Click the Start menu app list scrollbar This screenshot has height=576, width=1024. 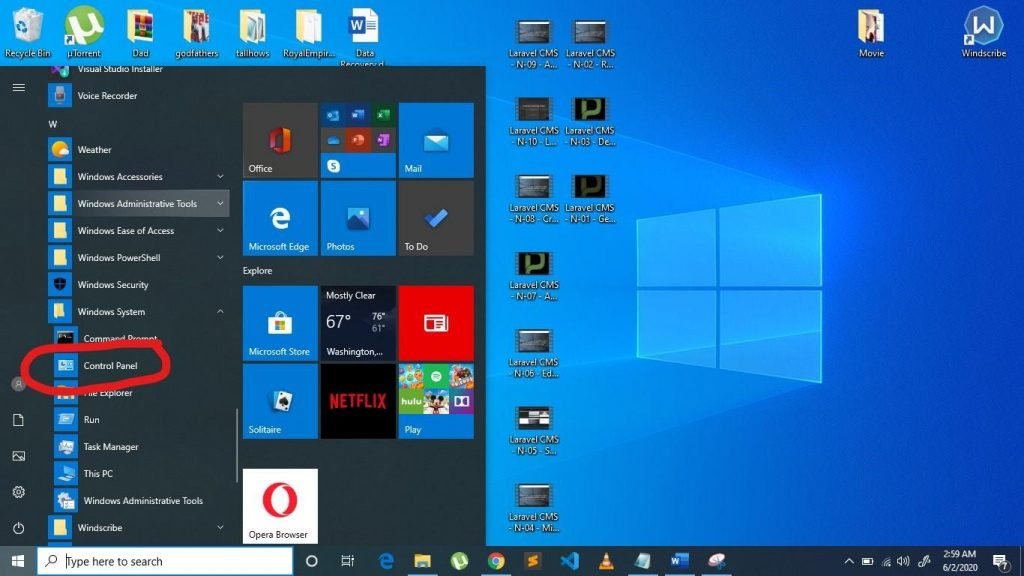click(236, 446)
